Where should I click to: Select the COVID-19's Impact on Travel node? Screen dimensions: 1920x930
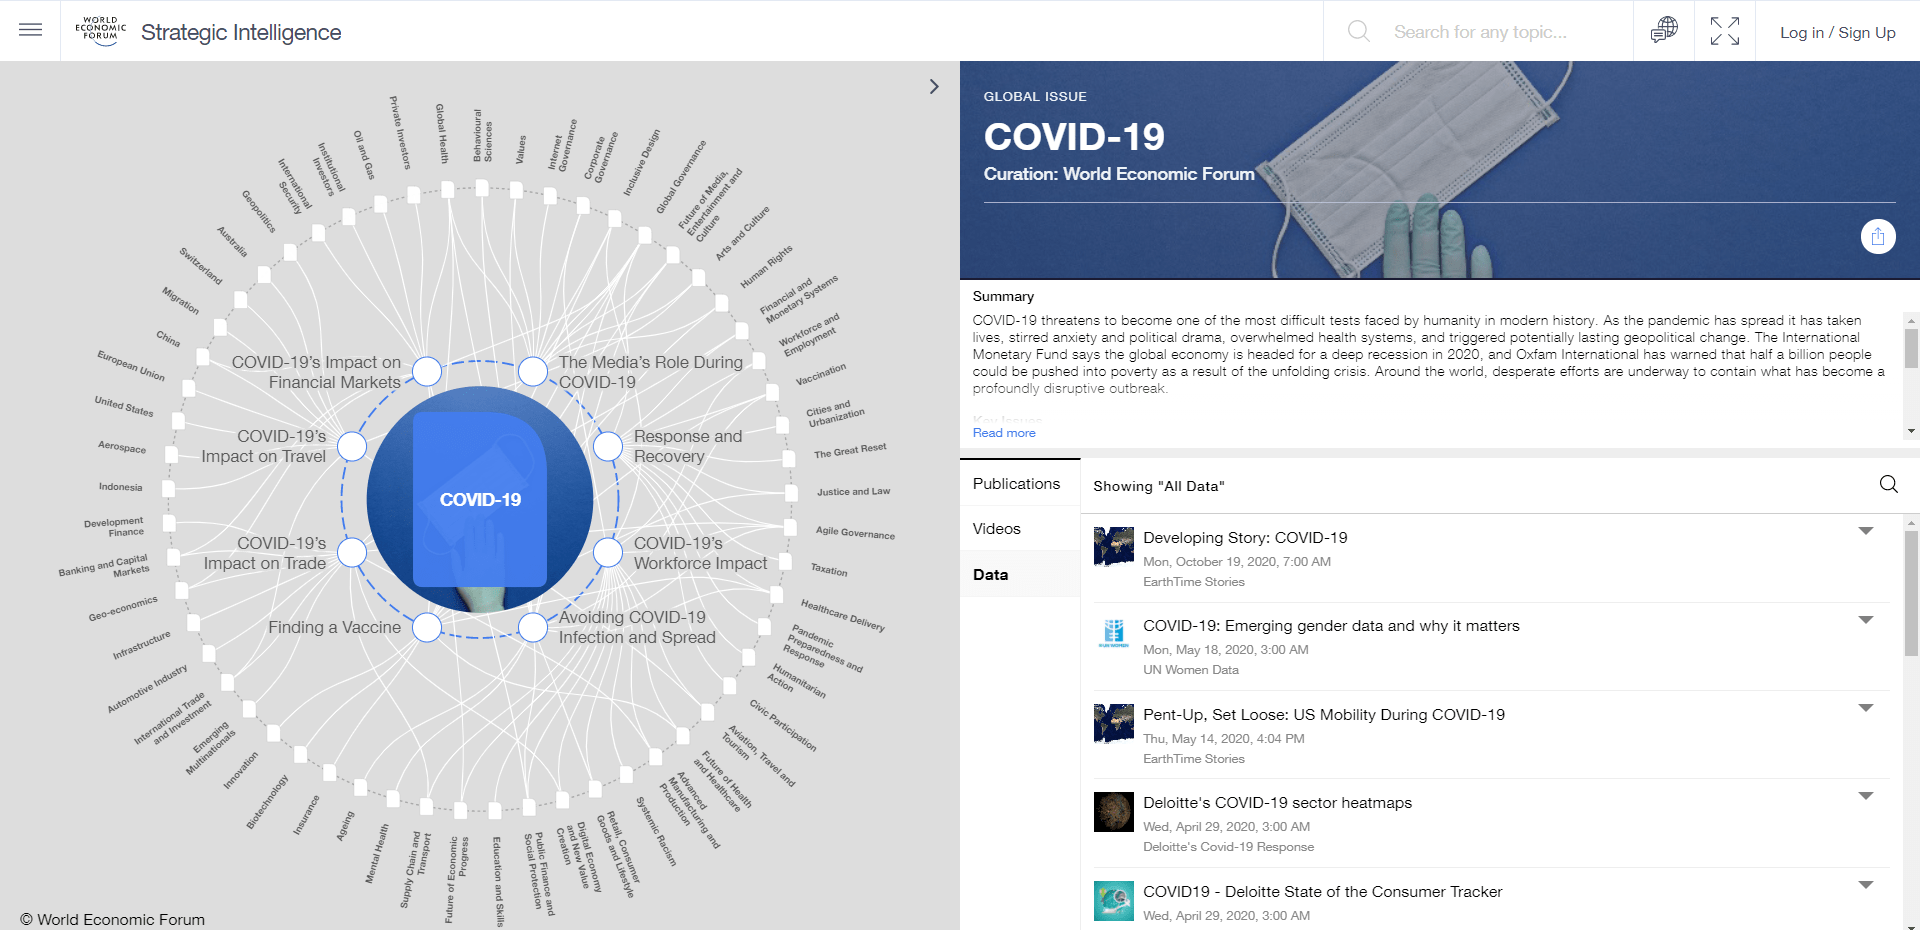(x=352, y=446)
